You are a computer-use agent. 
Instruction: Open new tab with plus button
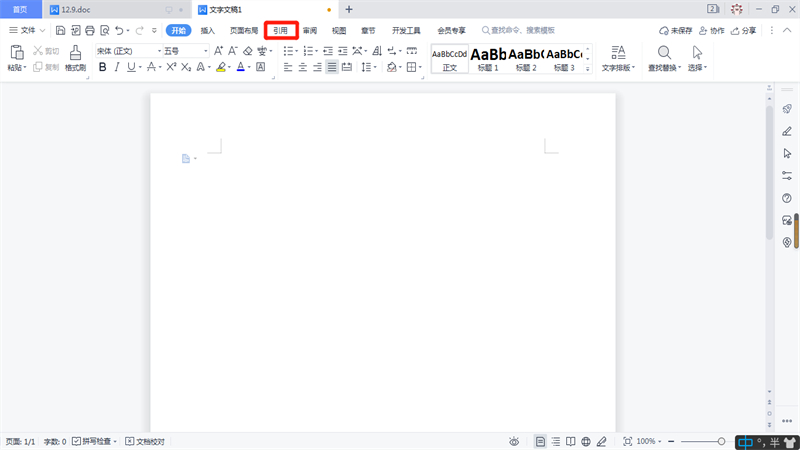tap(349, 10)
